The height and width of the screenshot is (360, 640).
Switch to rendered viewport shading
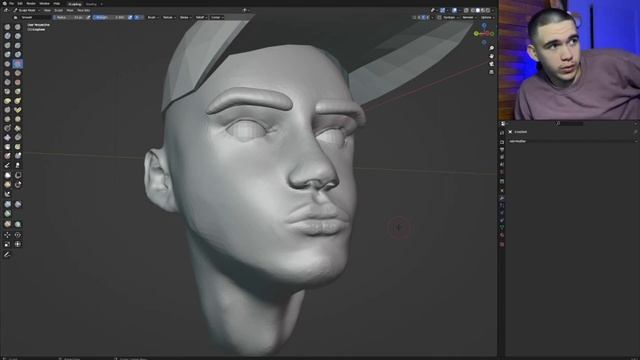pos(488,10)
